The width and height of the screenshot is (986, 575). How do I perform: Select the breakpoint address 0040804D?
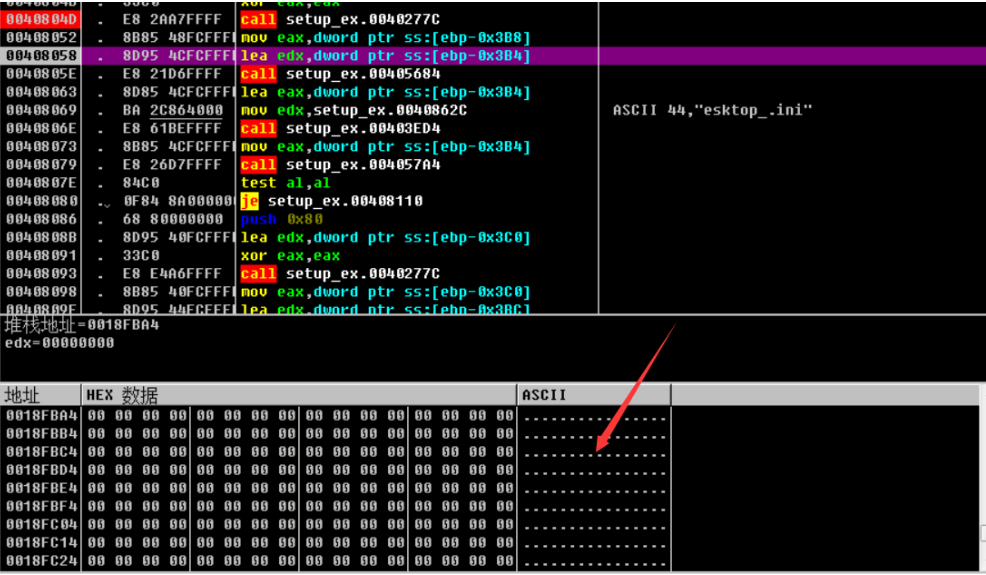click(x=41, y=20)
